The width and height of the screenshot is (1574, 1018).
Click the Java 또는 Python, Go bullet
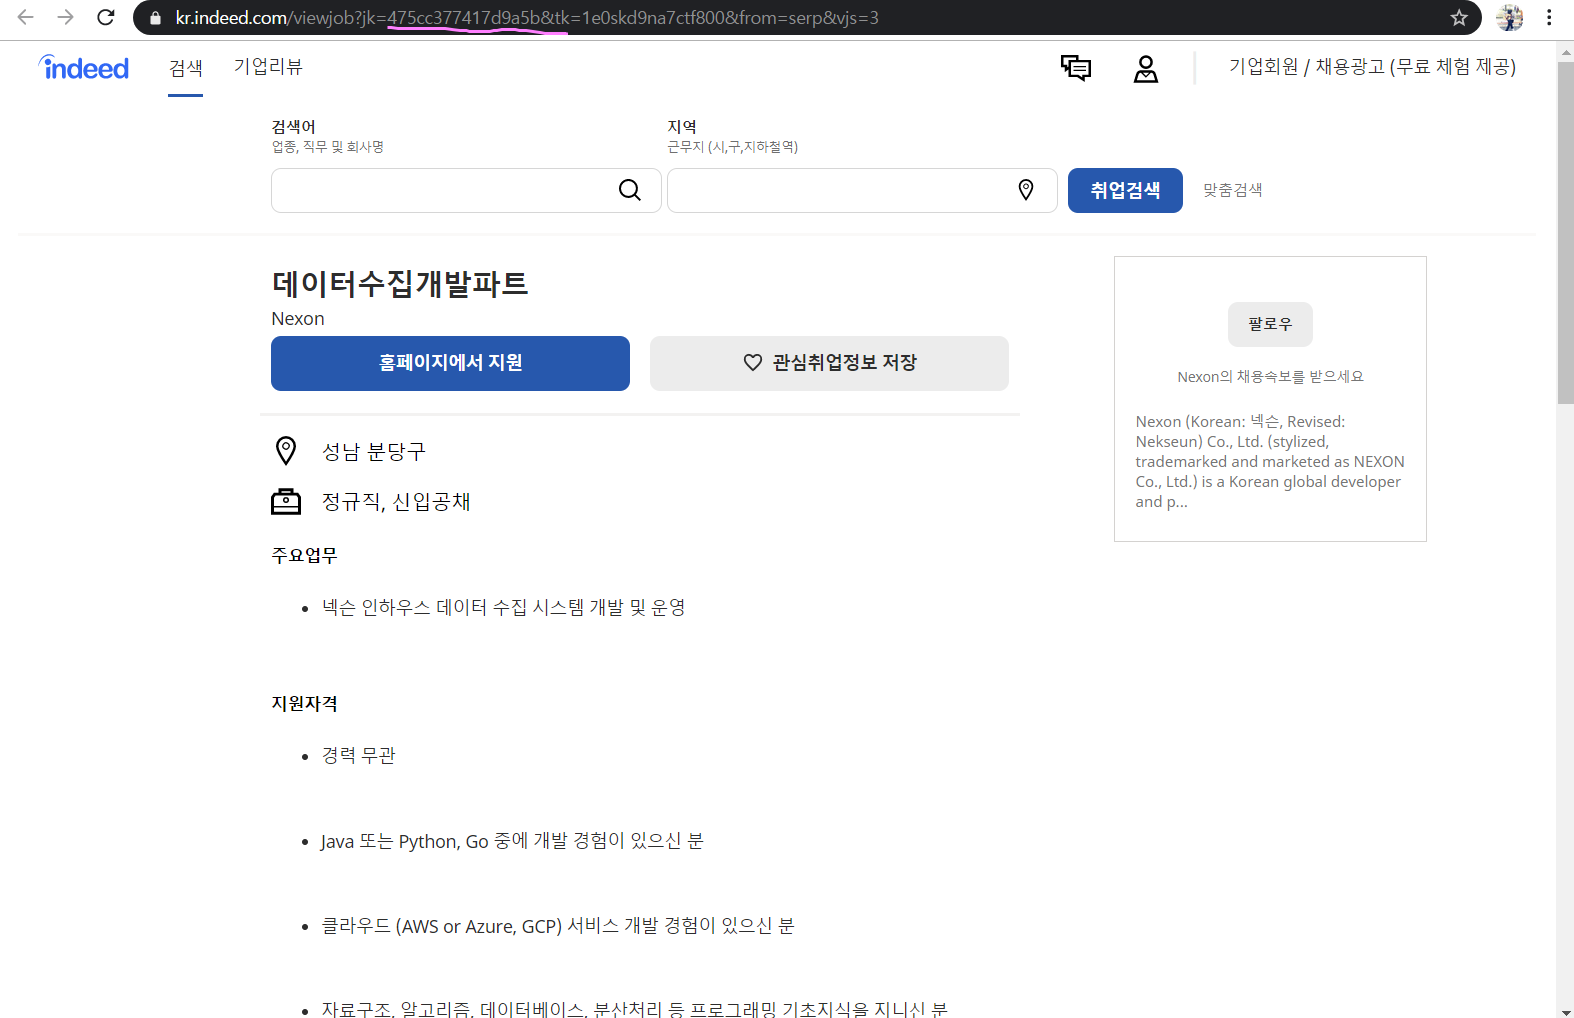(x=512, y=841)
